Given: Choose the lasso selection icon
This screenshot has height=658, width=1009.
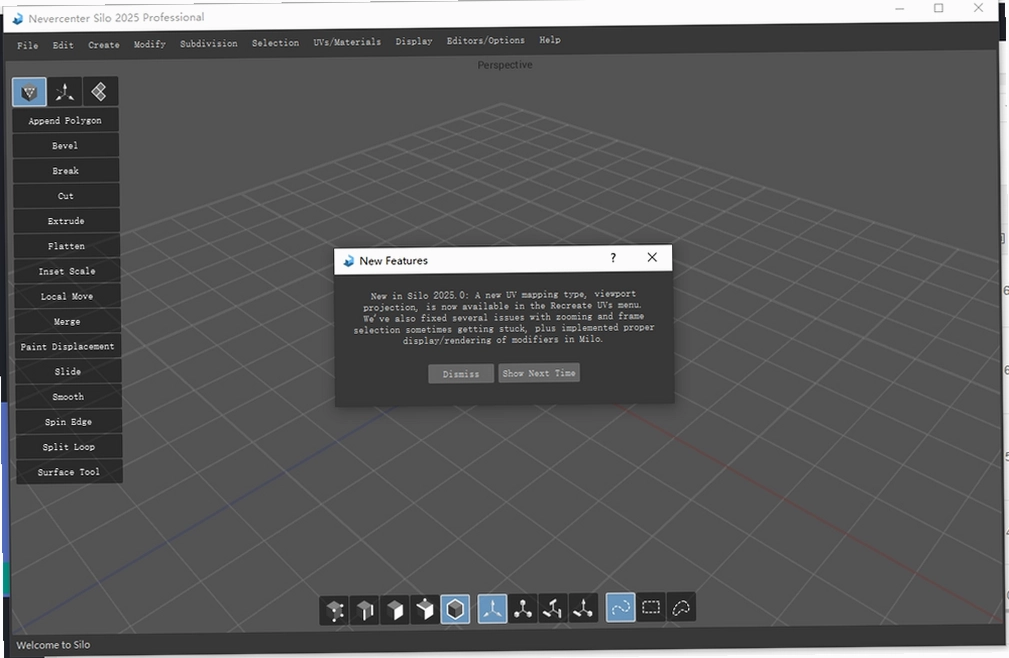Looking at the screenshot, I should (681, 607).
